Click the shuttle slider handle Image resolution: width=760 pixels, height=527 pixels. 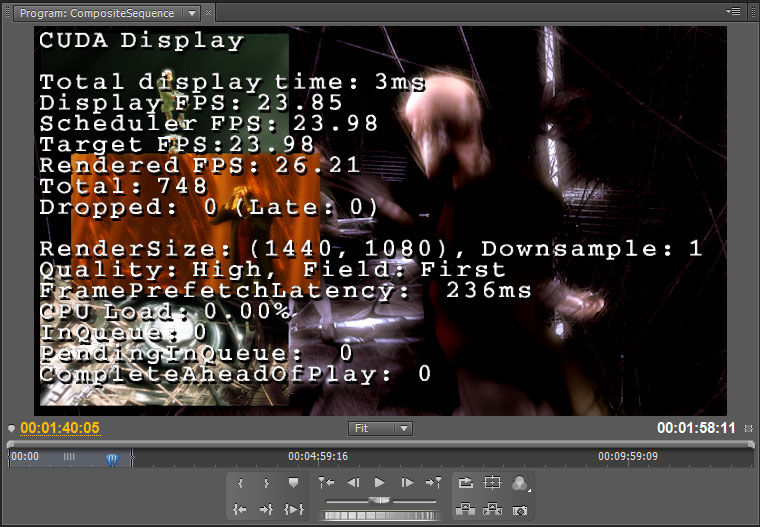click(380, 500)
